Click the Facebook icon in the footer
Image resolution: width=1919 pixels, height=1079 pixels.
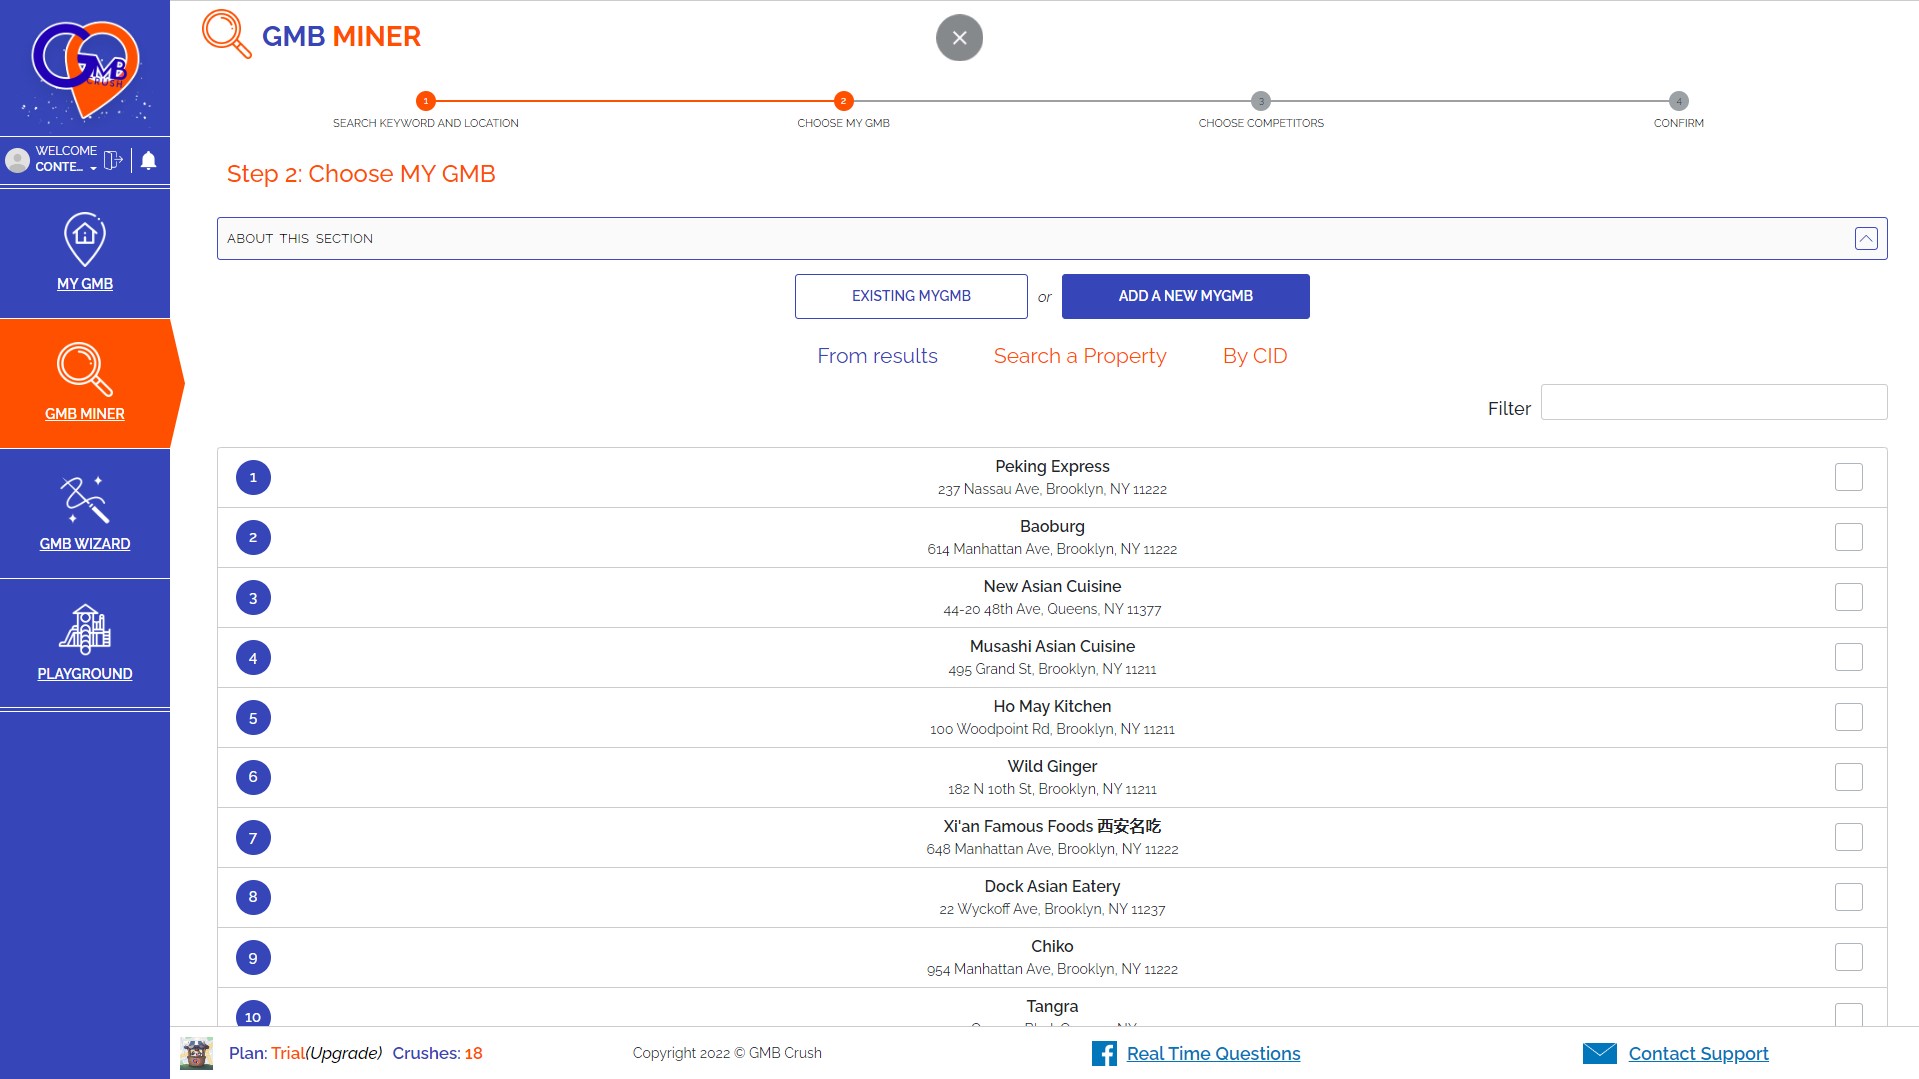coord(1104,1053)
